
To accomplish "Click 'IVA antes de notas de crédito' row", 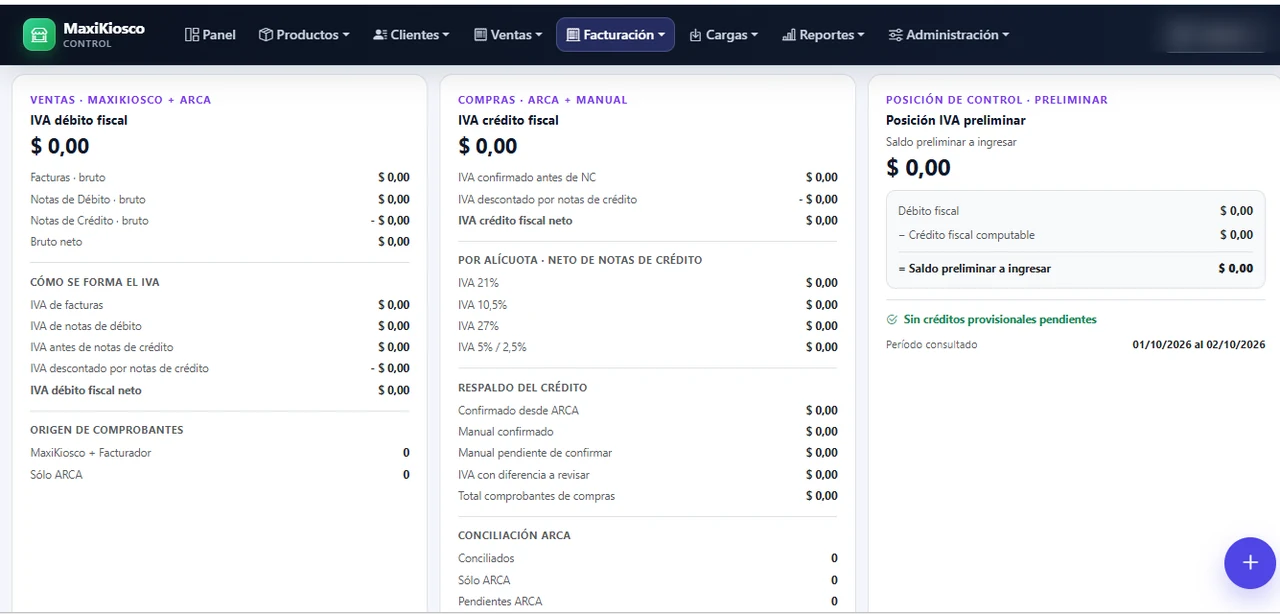I will click(x=220, y=347).
